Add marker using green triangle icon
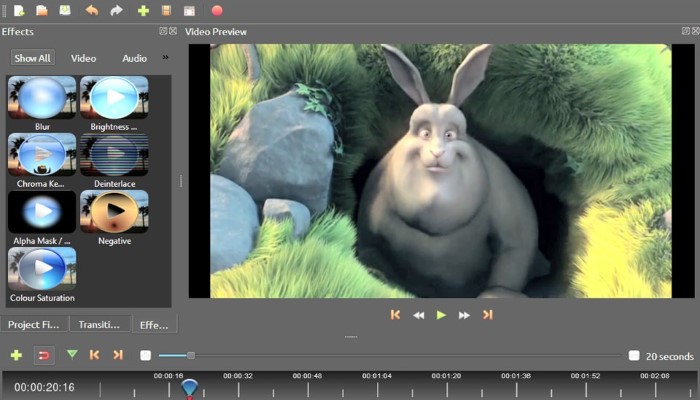 72,354
